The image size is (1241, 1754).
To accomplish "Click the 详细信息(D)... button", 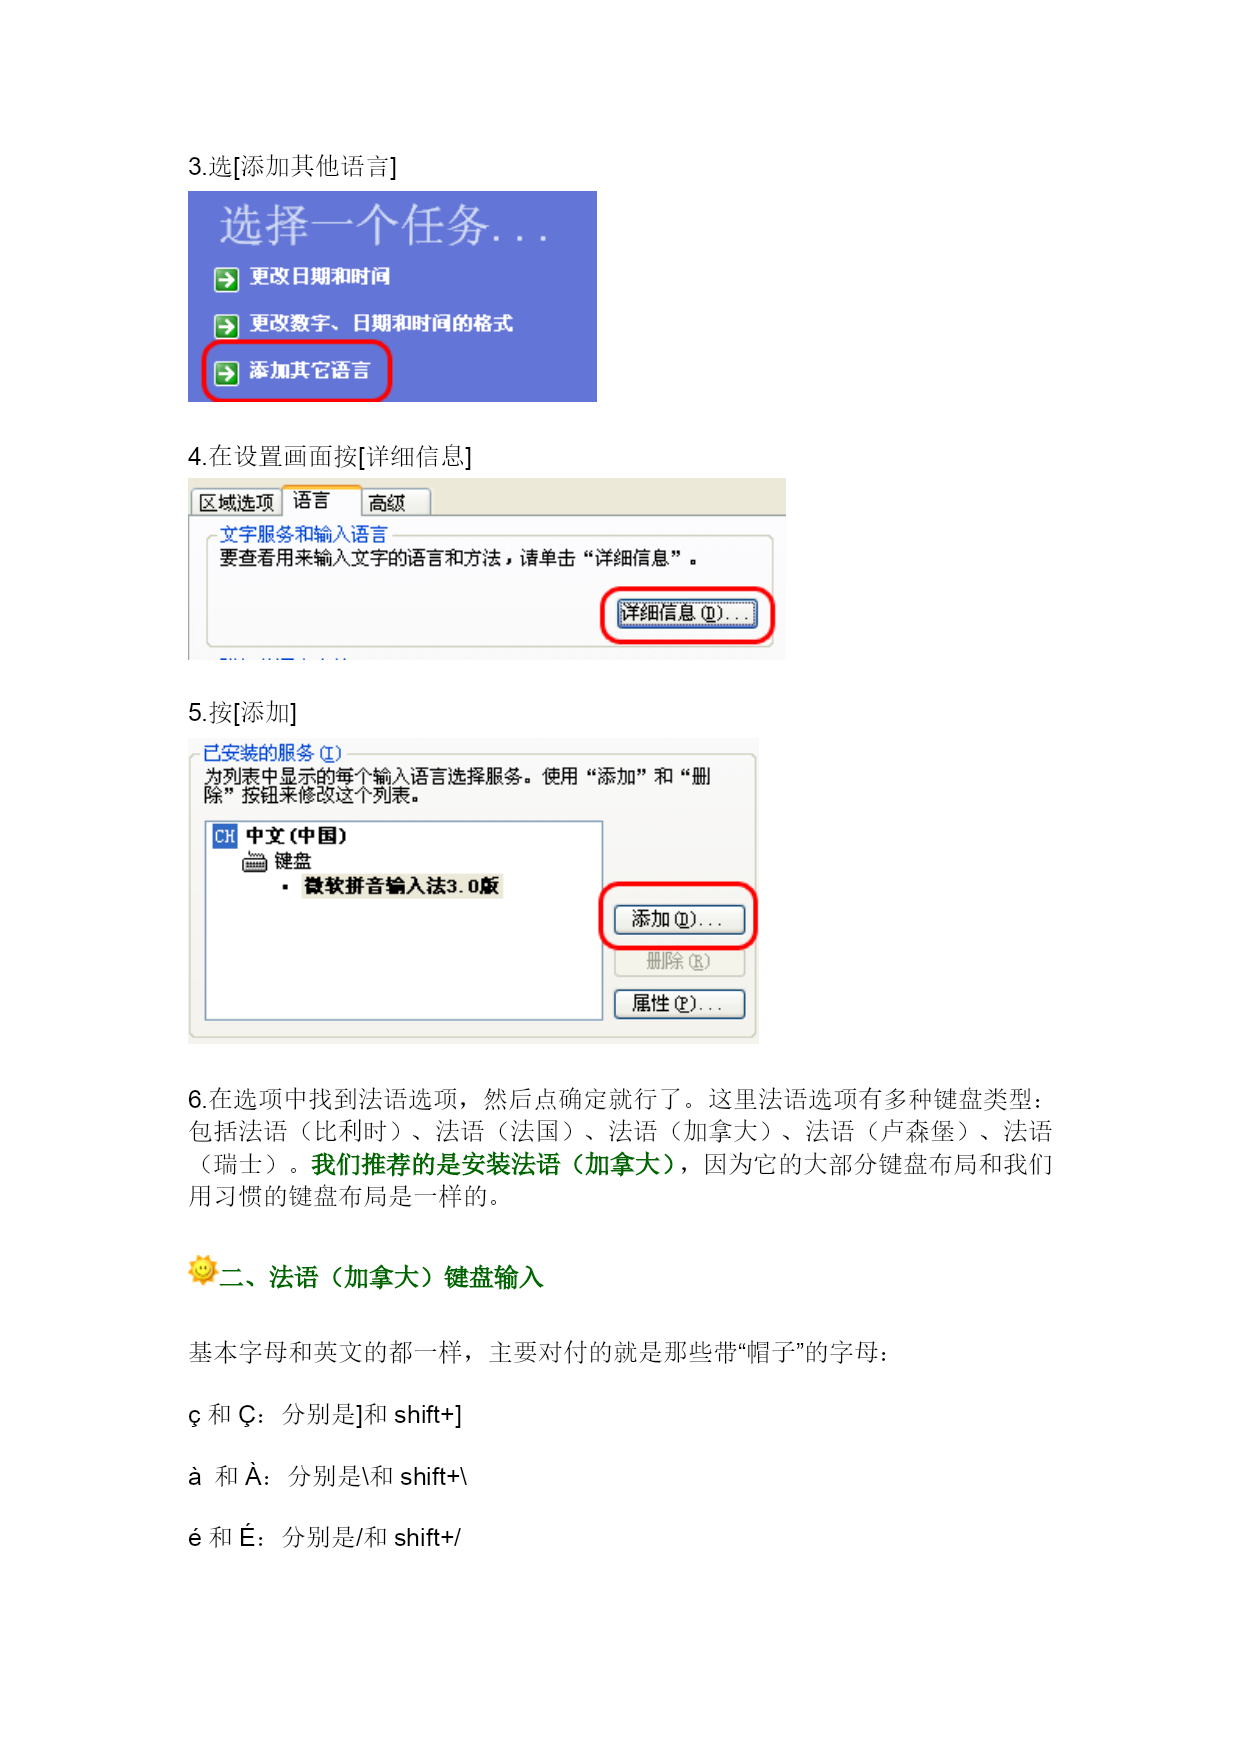I will pyautogui.click(x=687, y=614).
